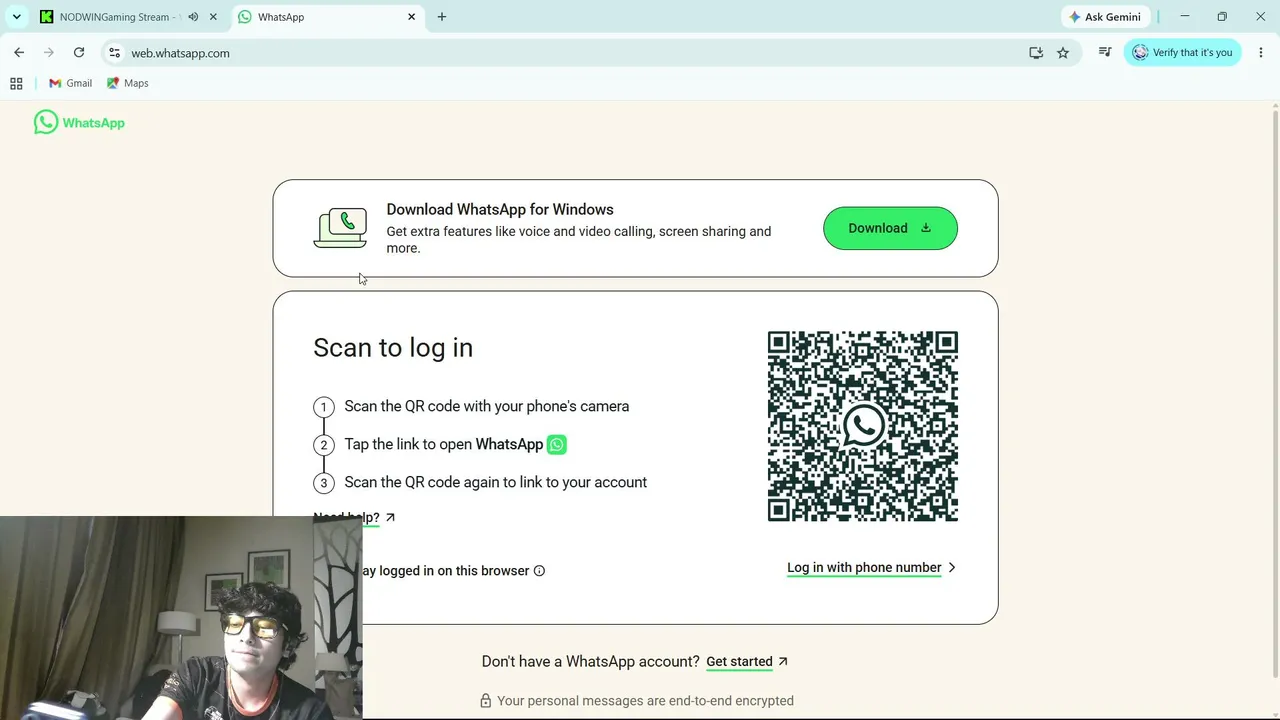Minimize the Chrome window

(1185, 17)
